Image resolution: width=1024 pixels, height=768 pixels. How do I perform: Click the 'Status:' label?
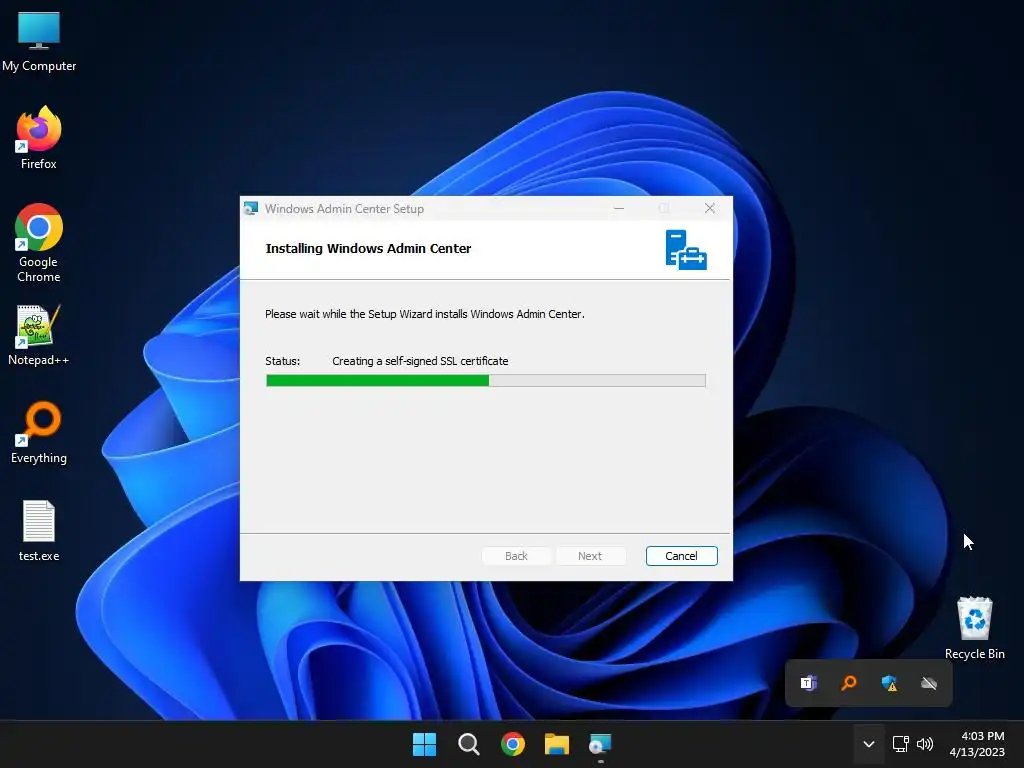click(x=283, y=361)
